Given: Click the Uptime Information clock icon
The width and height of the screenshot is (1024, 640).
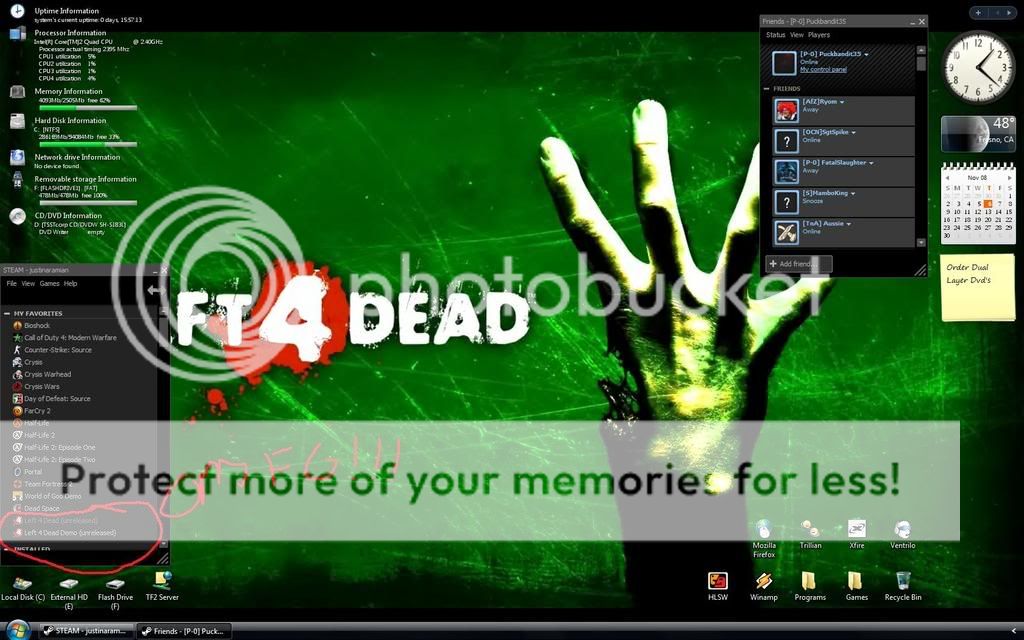Looking at the screenshot, I should [x=18, y=10].
